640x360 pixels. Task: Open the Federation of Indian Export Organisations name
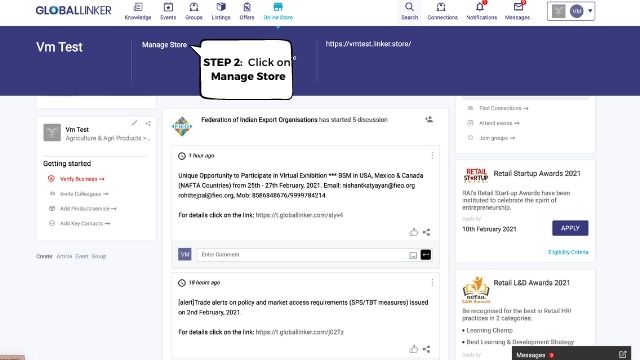[x=259, y=120]
